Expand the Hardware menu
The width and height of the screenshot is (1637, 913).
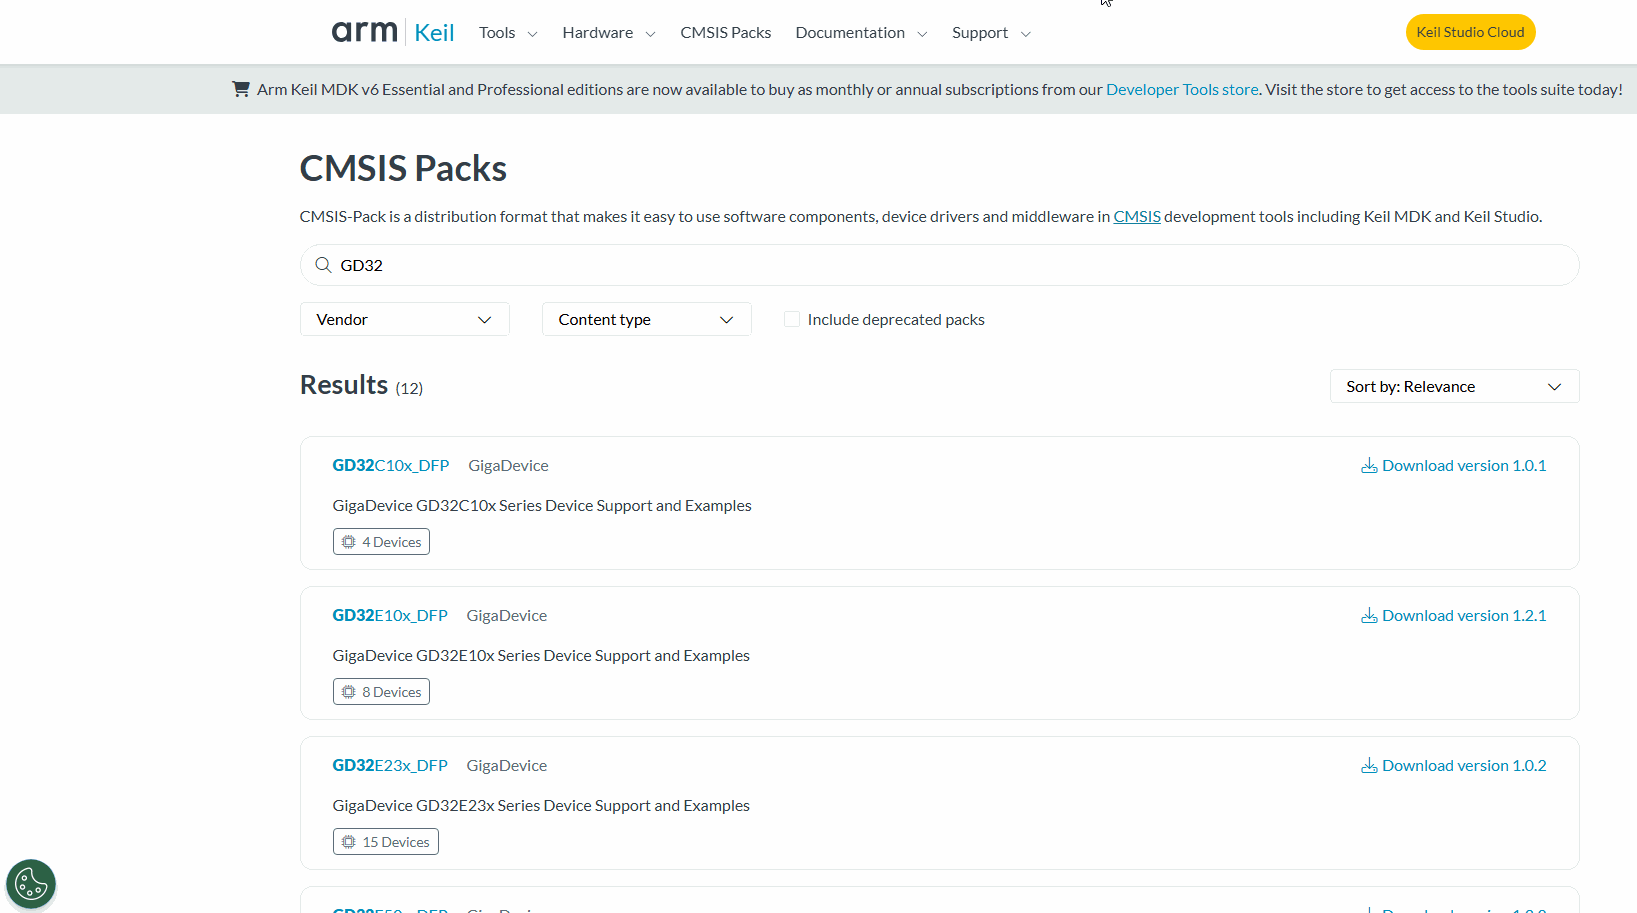tap(609, 33)
